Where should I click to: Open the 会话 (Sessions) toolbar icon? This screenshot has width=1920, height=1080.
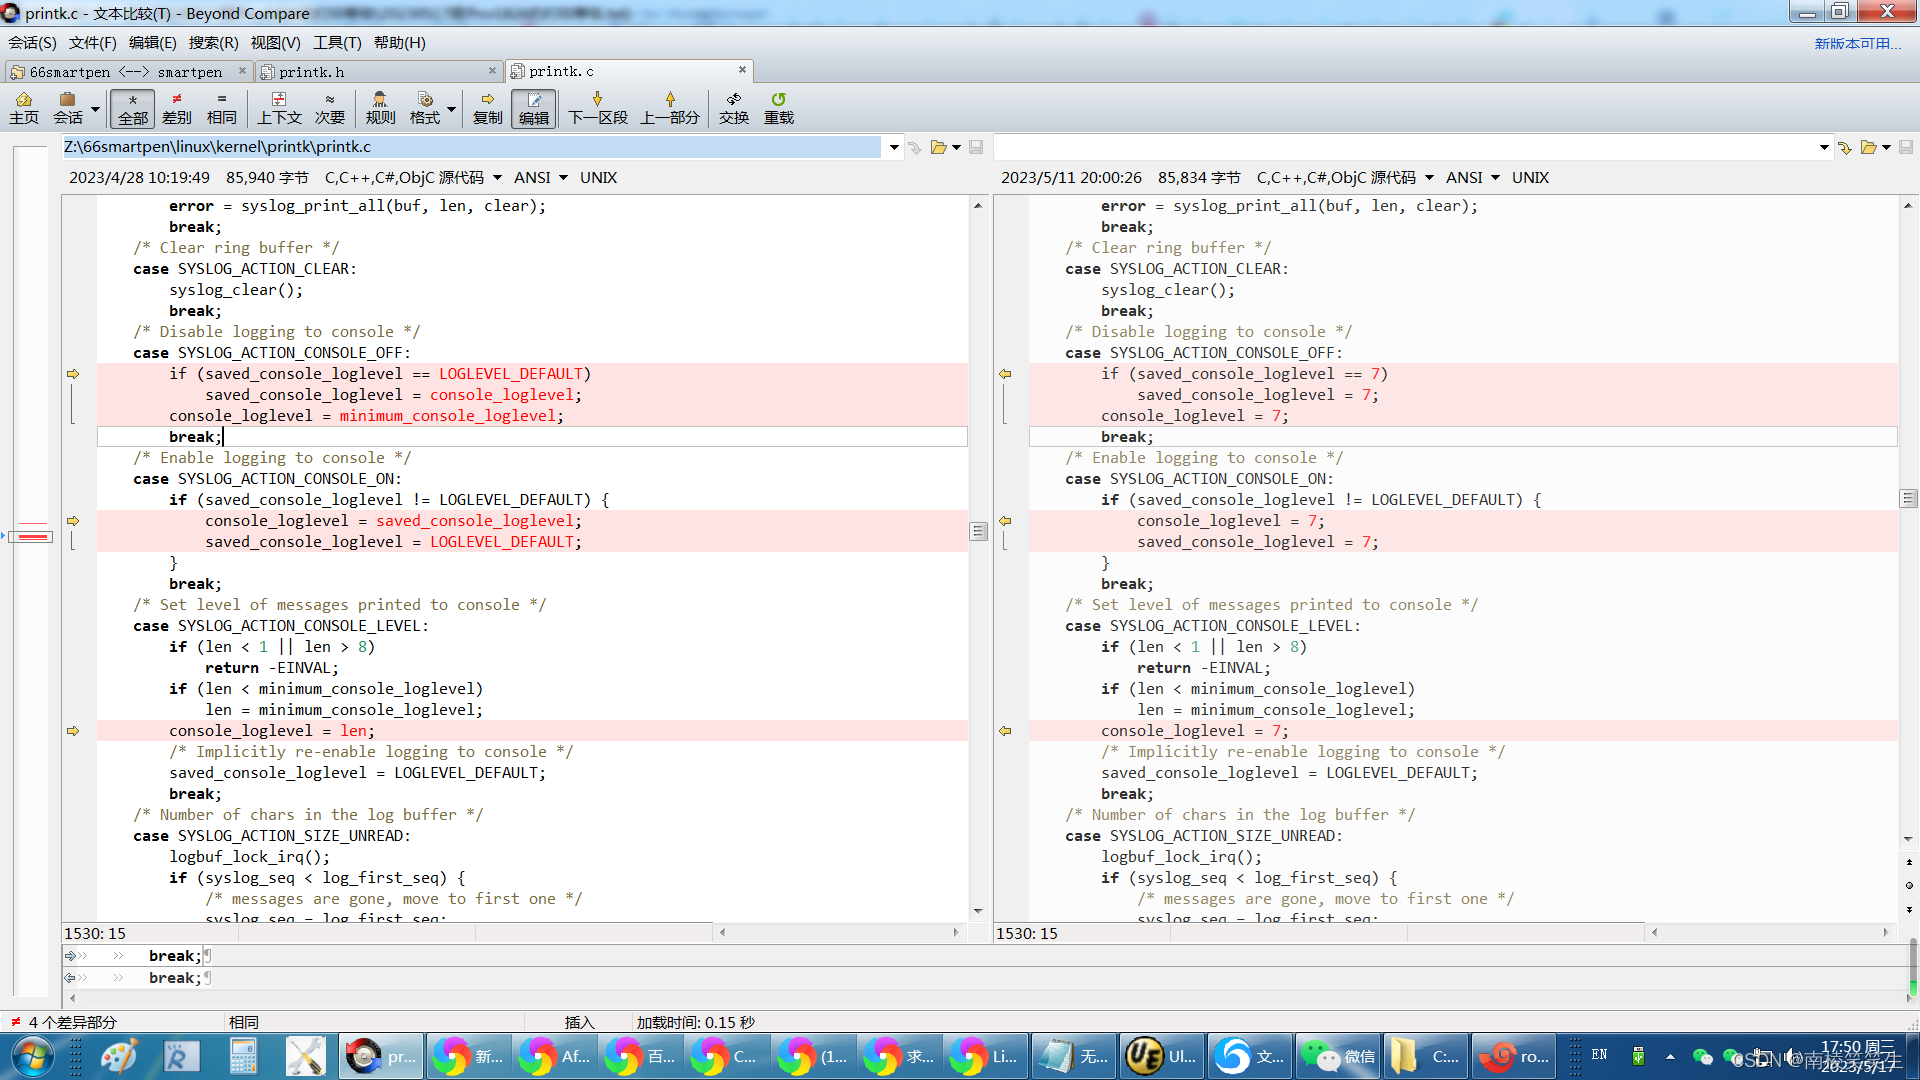point(68,107)
